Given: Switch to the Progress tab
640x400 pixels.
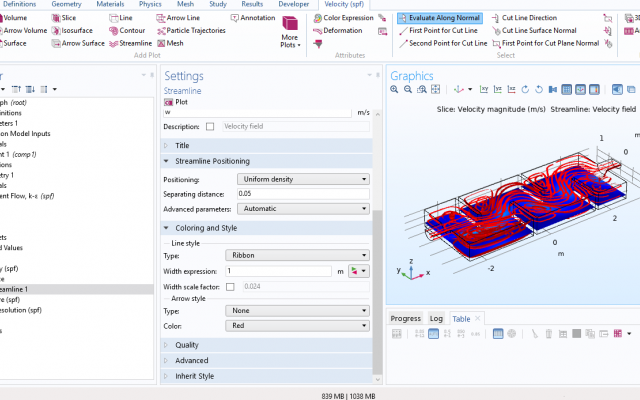Looking at the screenshot, I should pyautogui.click(x=405, y=318).
